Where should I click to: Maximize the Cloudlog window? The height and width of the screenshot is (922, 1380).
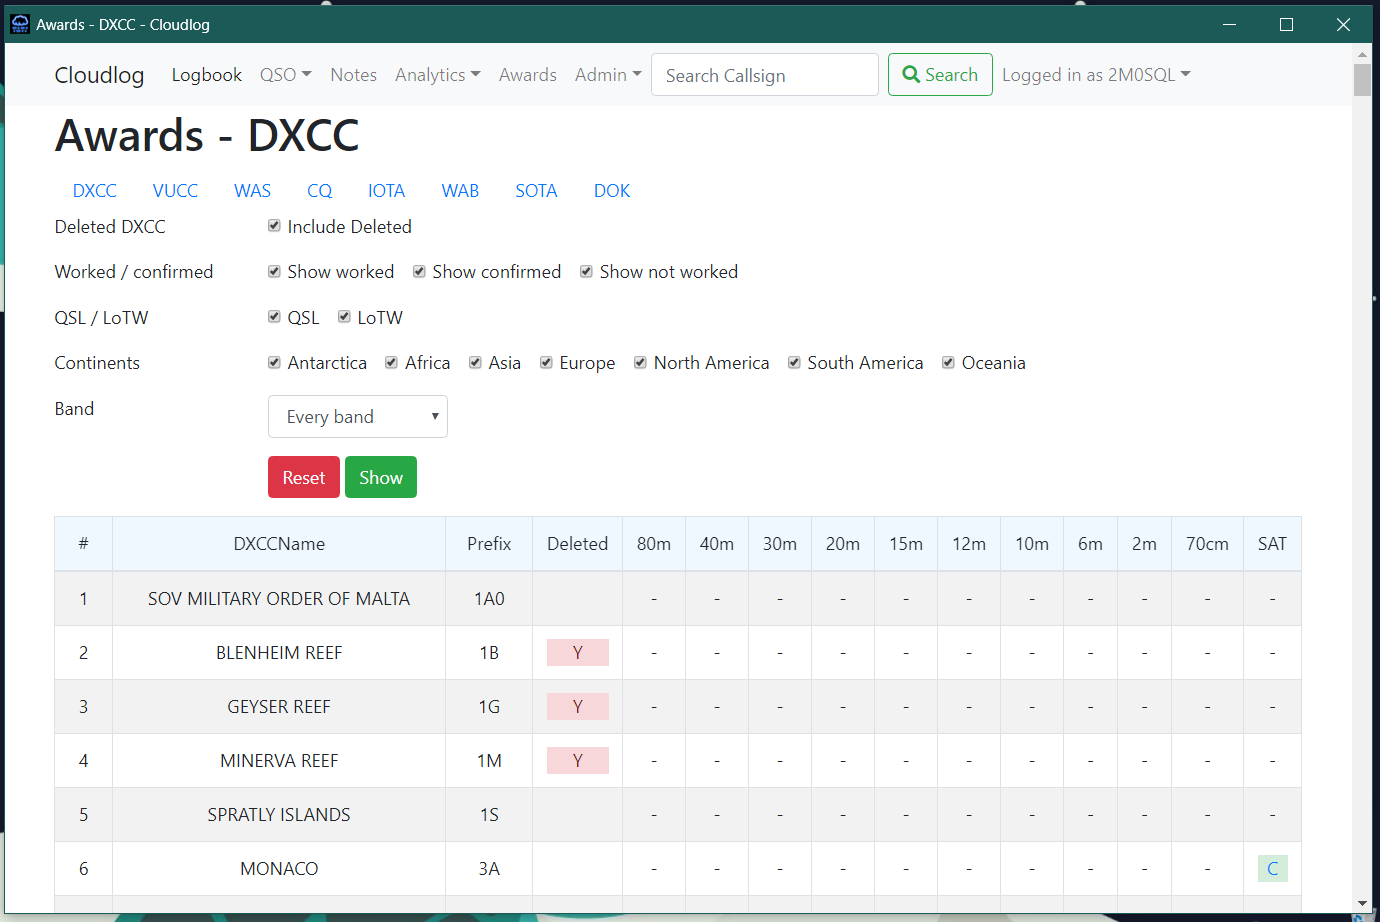pos(1287,24)
